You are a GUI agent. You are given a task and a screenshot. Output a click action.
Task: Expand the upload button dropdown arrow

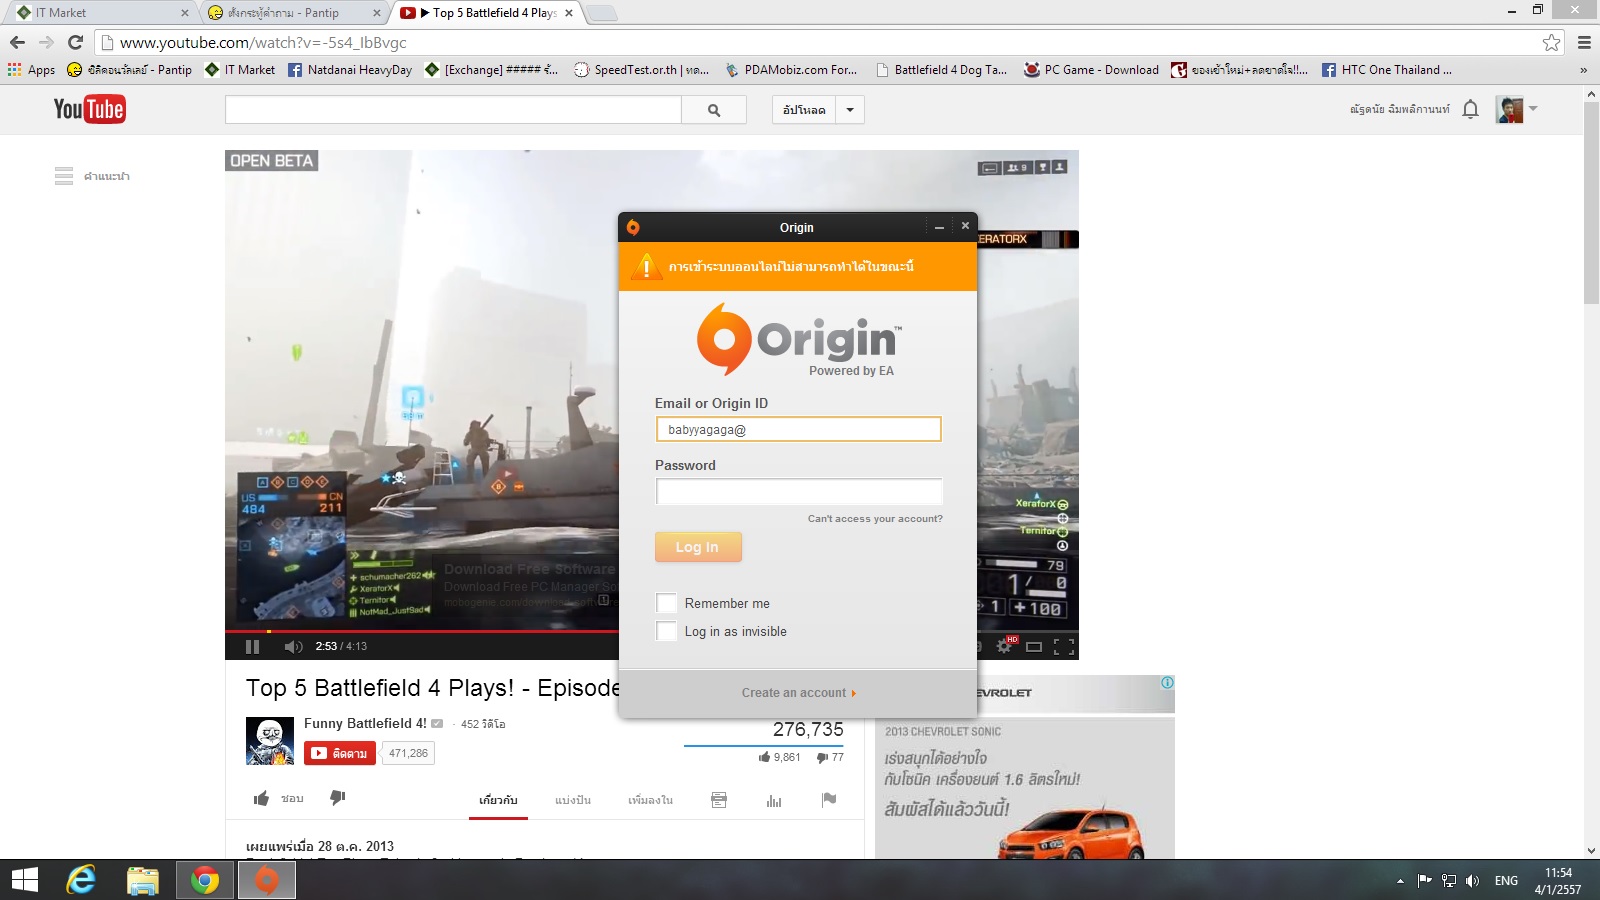click(850, 110)
